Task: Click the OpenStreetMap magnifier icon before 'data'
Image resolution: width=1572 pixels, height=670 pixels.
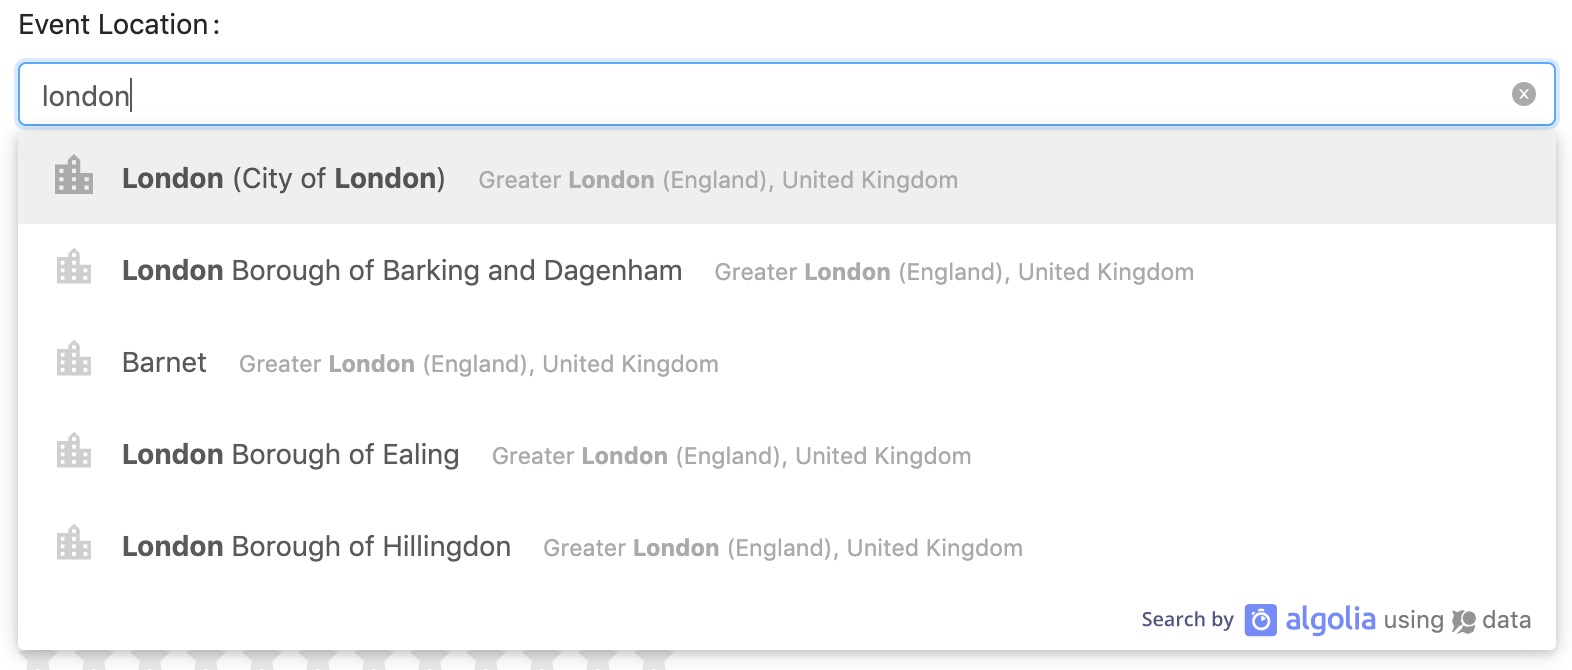Action: 1463,621
